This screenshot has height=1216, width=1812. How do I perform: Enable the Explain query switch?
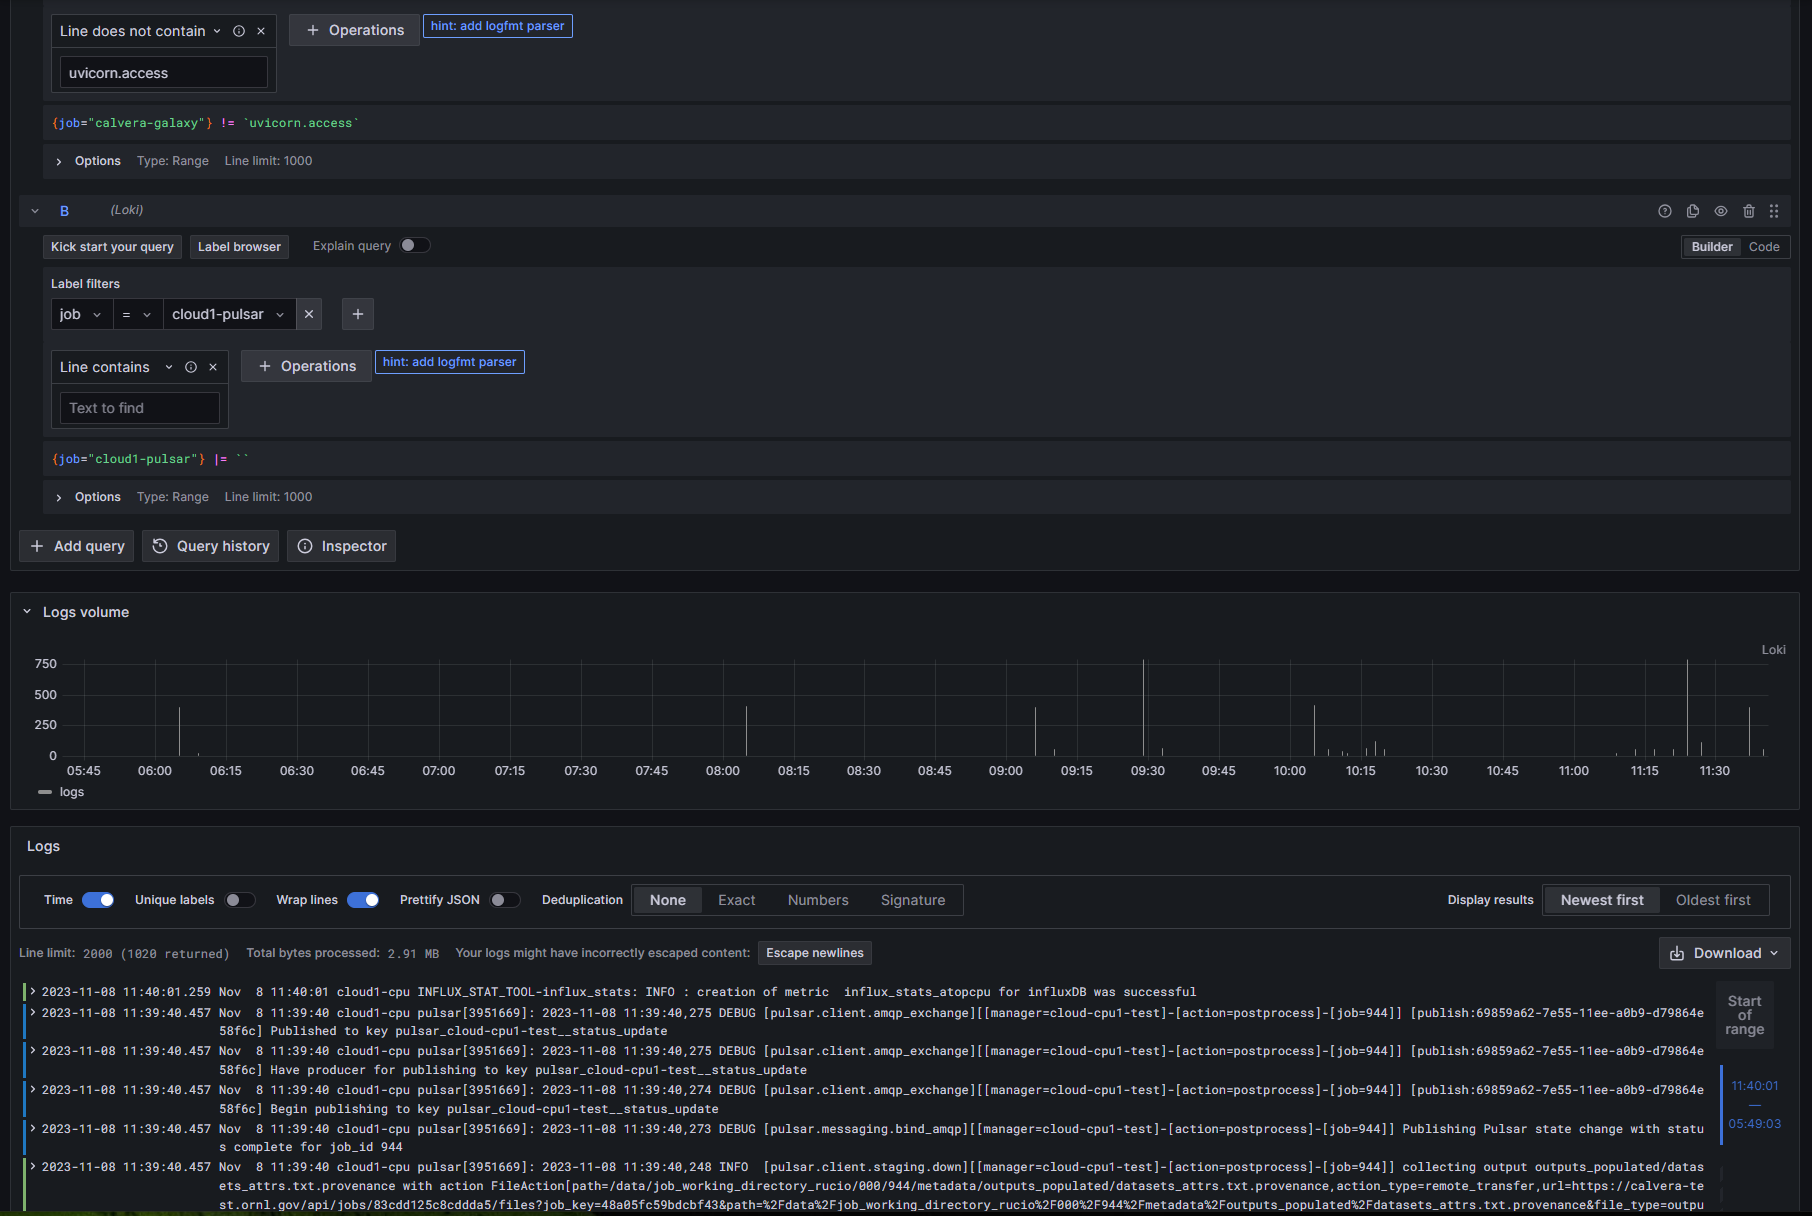[x=414, y=246]
